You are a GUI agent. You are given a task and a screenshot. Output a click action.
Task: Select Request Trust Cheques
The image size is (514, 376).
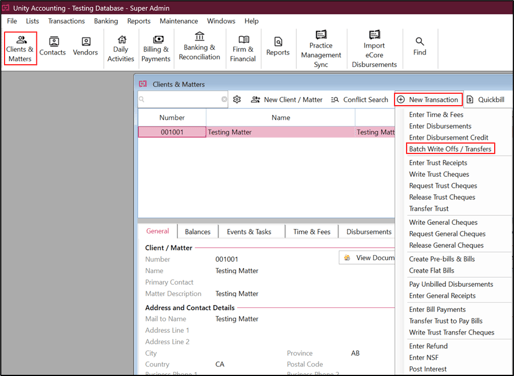[x=443, y=186]
